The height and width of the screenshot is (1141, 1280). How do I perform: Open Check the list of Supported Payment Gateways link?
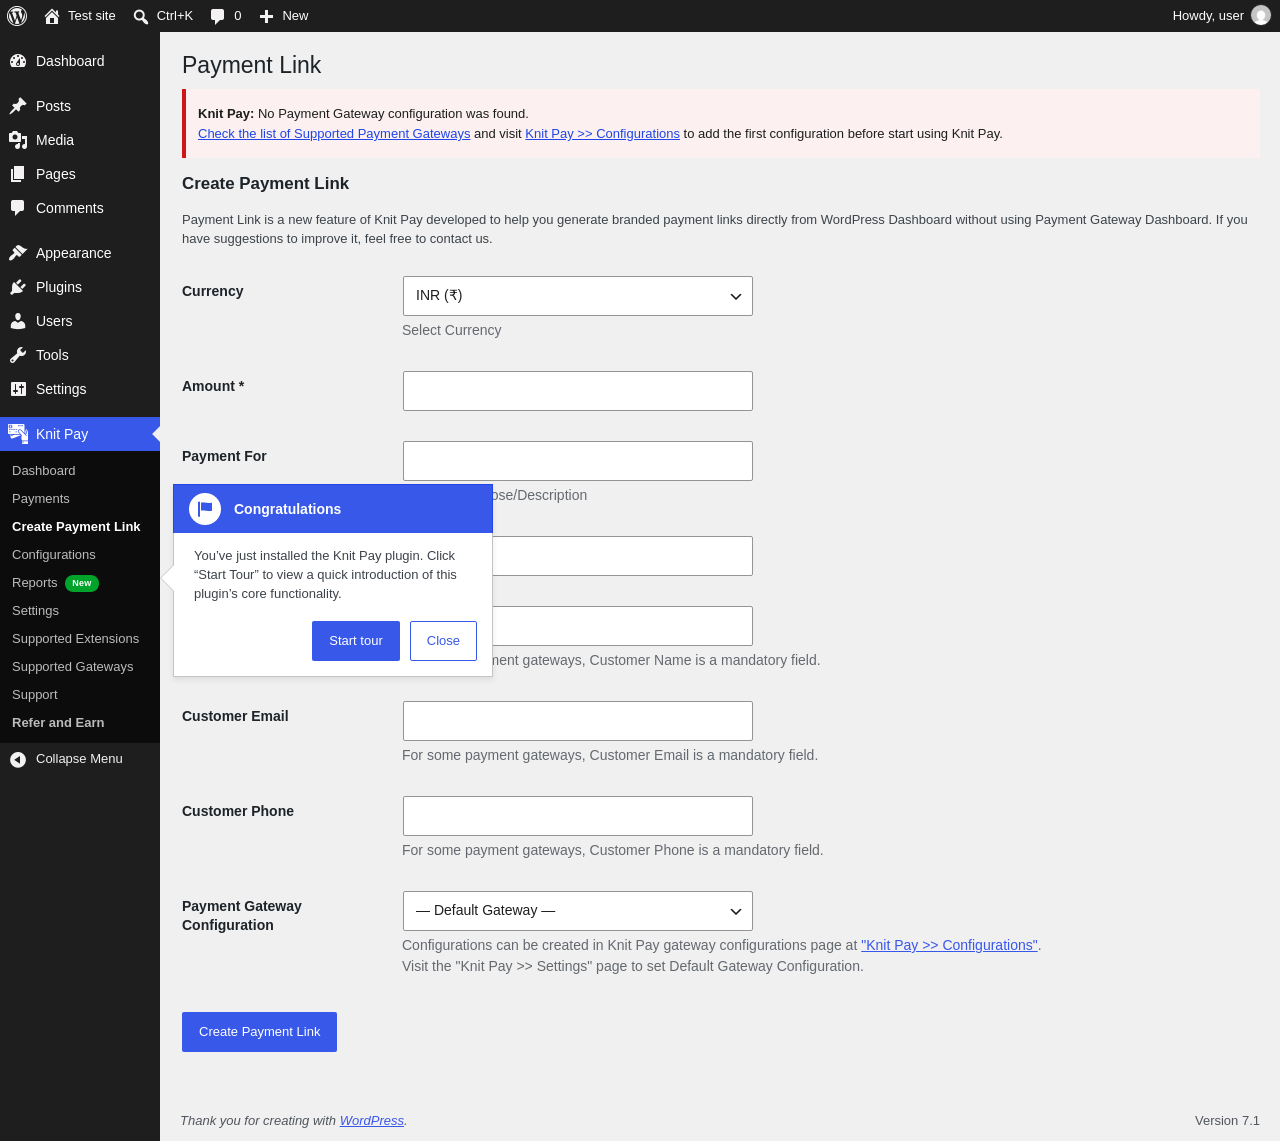point(334,134)
